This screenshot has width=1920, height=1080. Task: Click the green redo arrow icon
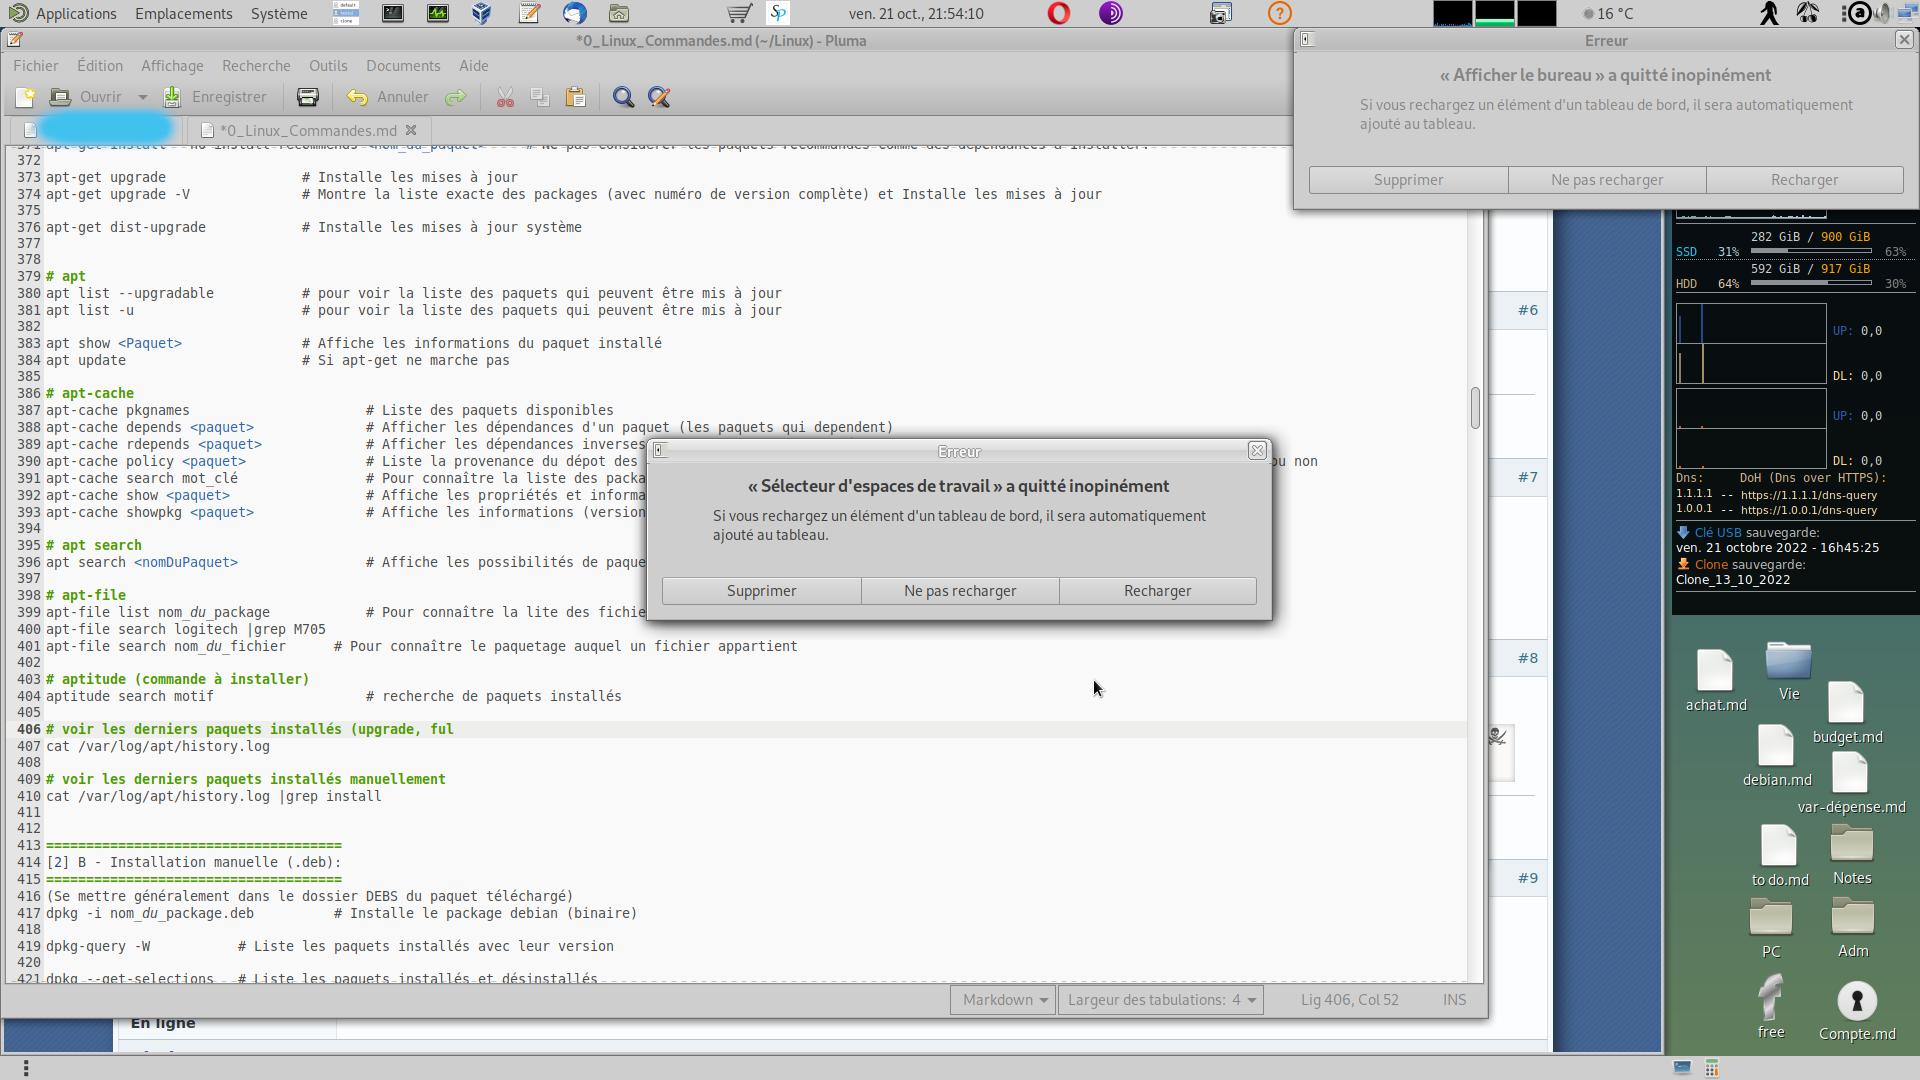click(455, 97)
